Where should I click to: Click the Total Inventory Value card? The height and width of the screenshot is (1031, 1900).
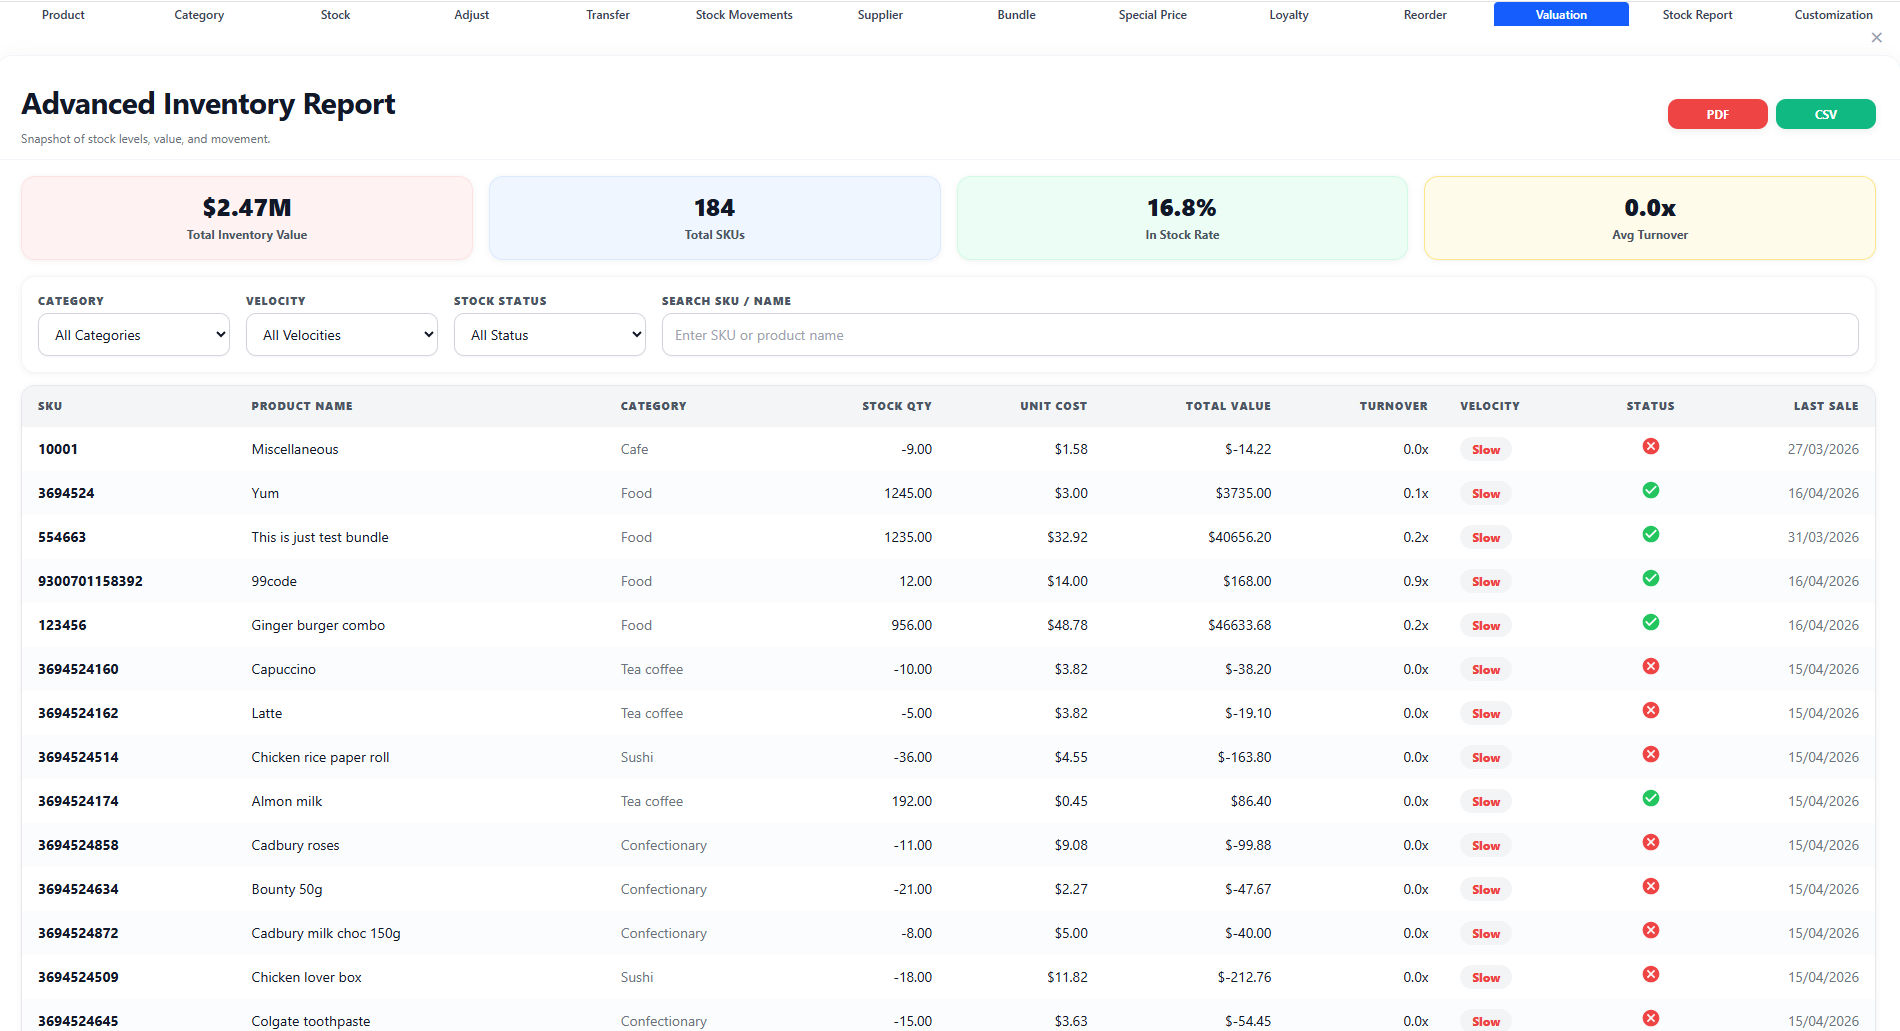pos(247,218)
